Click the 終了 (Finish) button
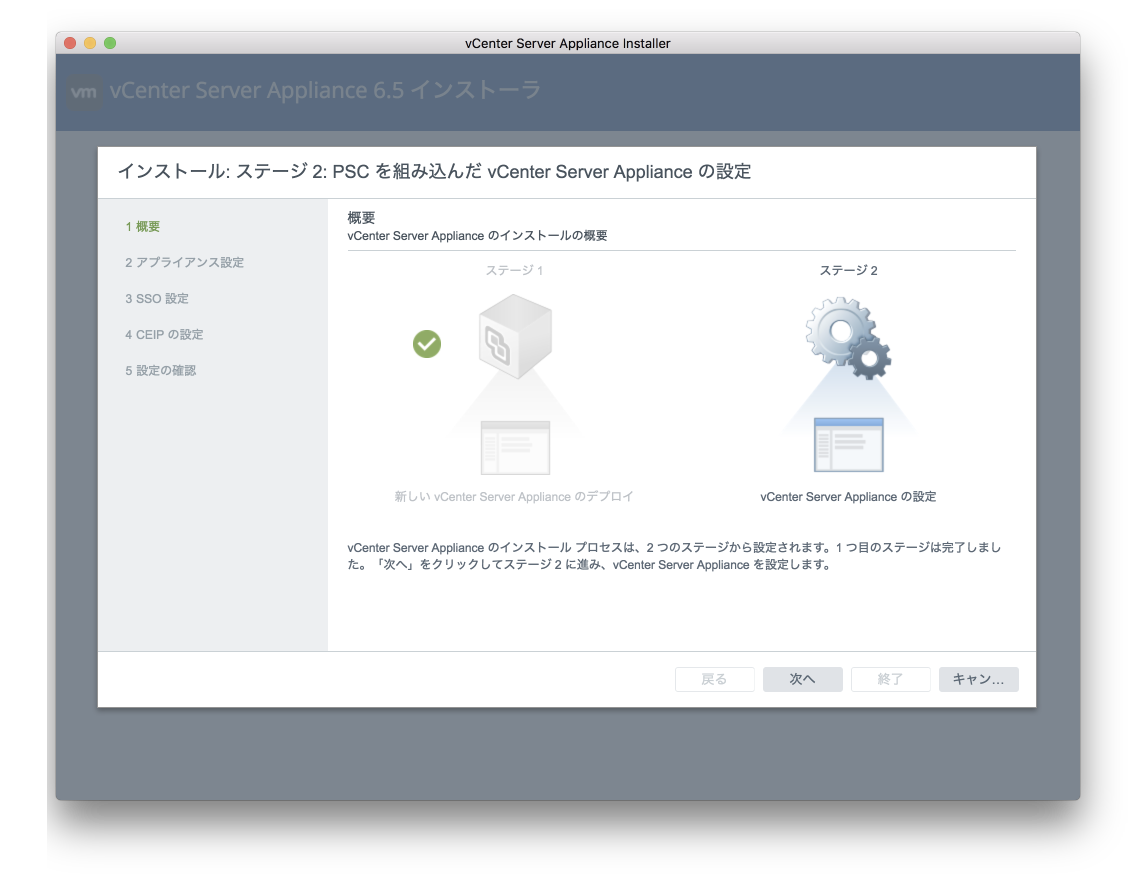Image resolution: width=1136 pixels, height=880 pixels. point(890,680)
